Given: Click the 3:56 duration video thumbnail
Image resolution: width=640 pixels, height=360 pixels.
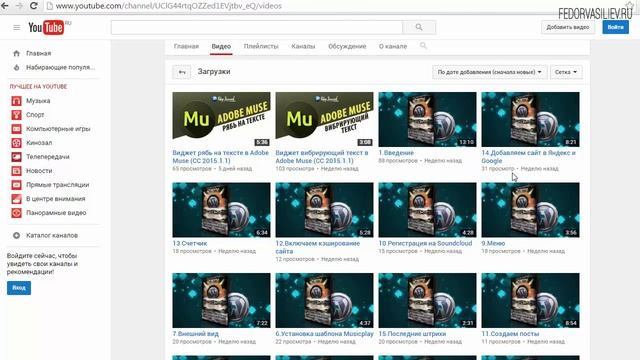Looking at the screenshot, I should coord(530,210).
